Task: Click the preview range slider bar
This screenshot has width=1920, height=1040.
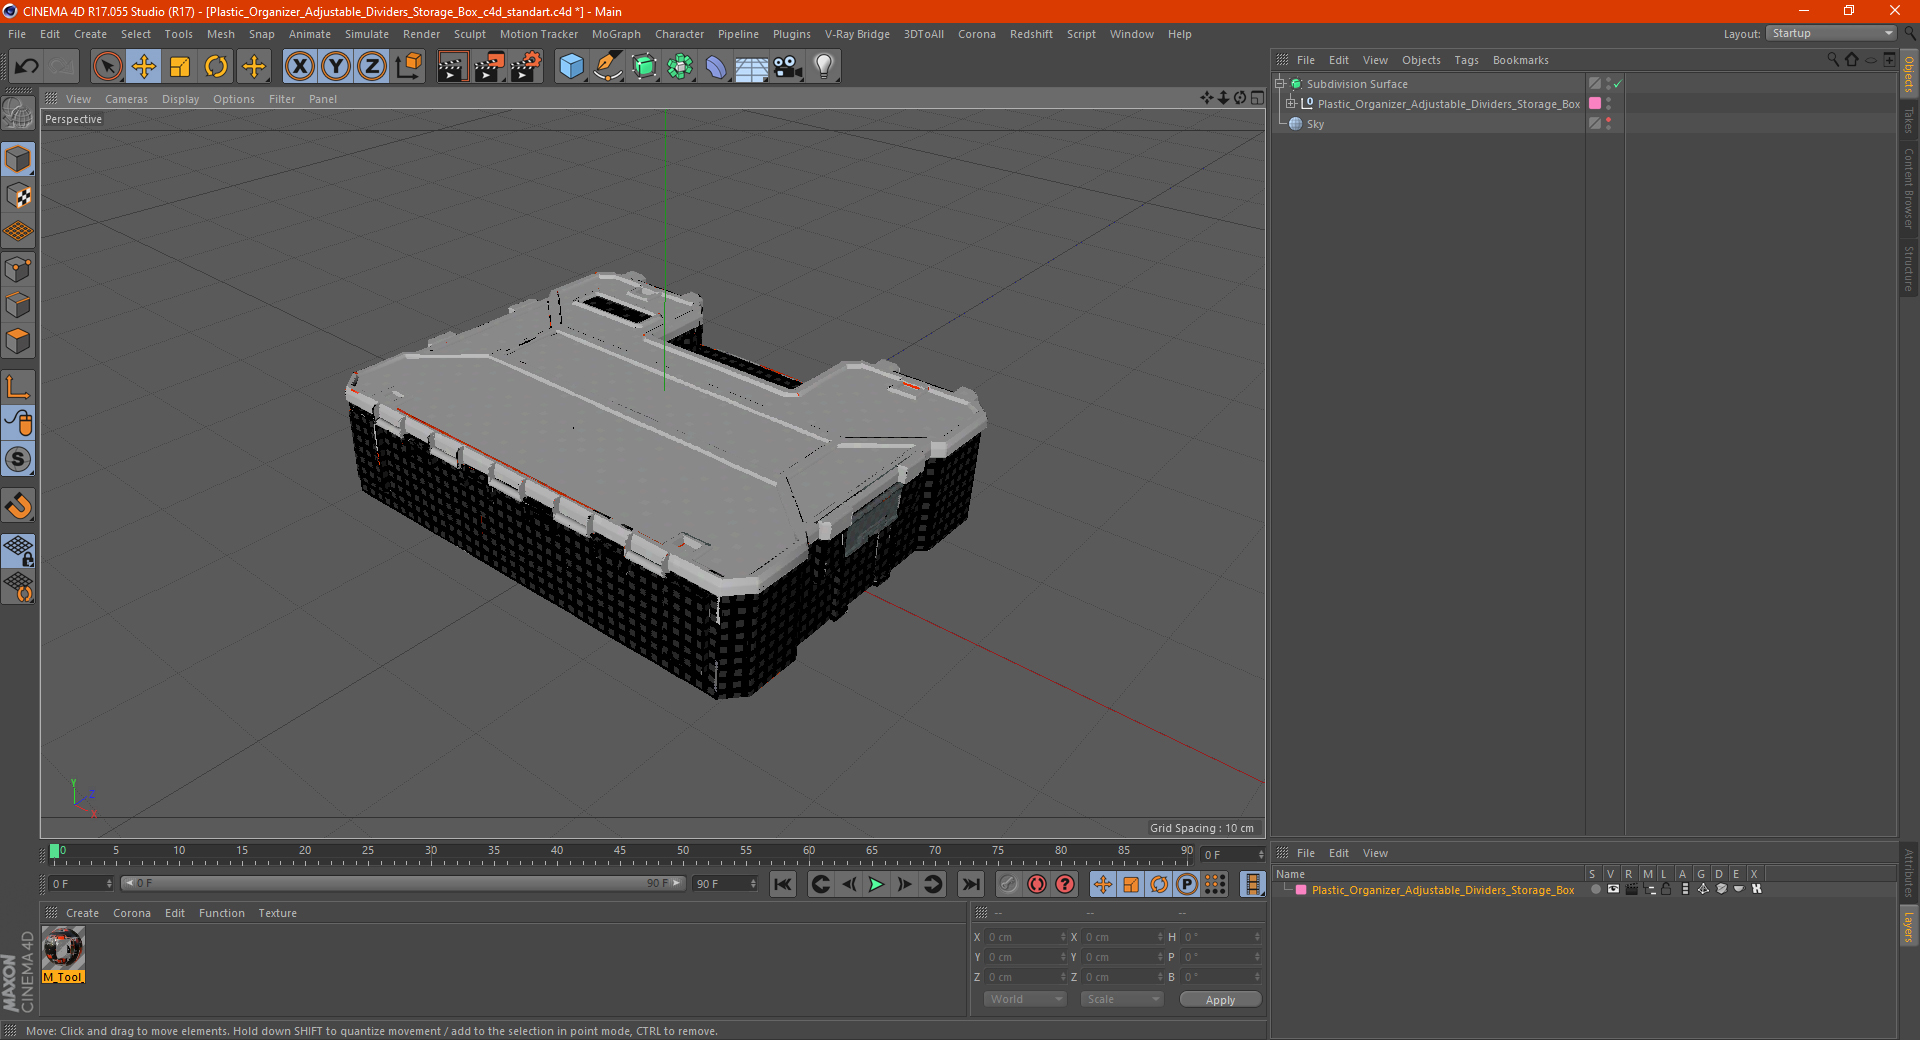Action: (x=403, y=883)
